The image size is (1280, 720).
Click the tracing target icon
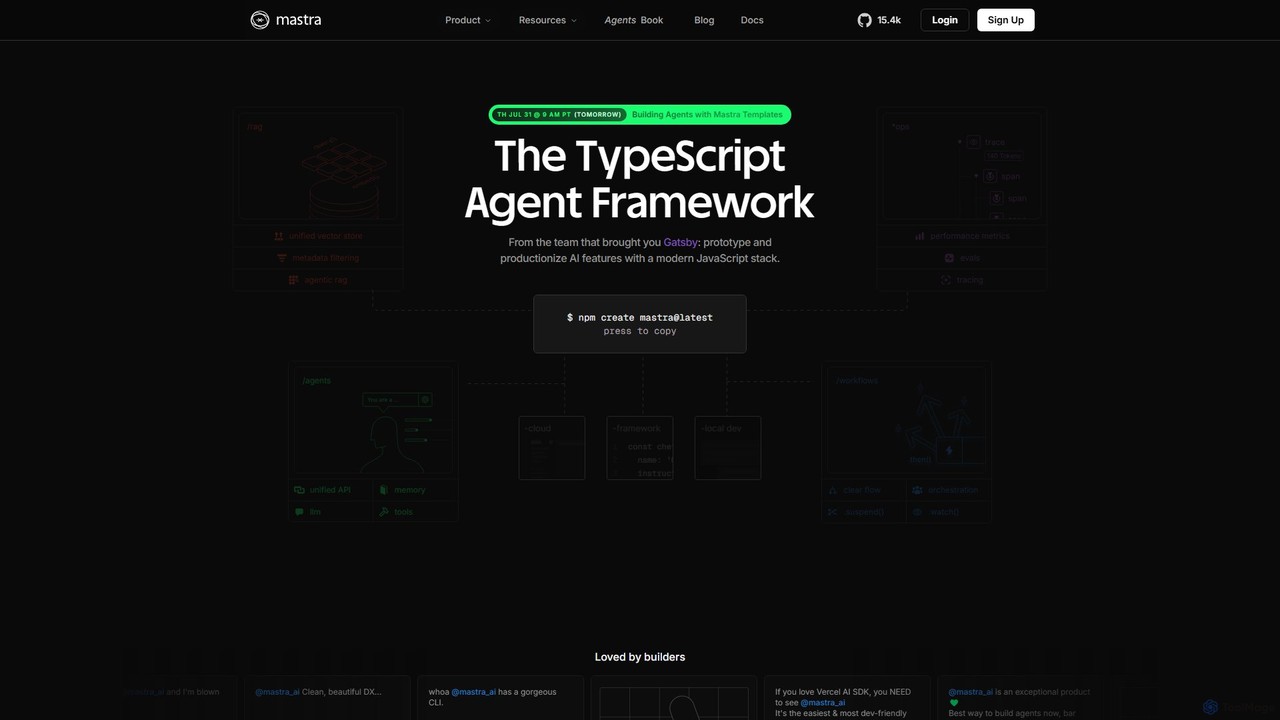point(945,280)
